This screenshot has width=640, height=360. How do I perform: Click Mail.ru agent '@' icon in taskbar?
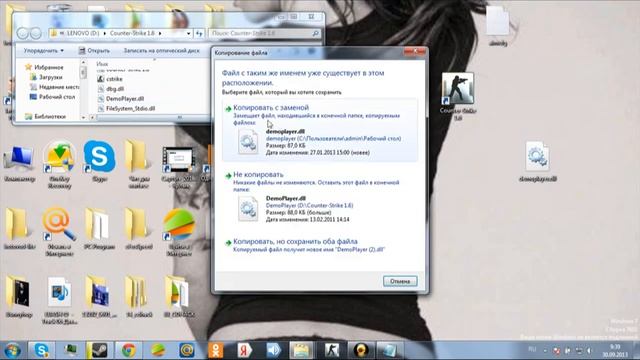[187, 351]
